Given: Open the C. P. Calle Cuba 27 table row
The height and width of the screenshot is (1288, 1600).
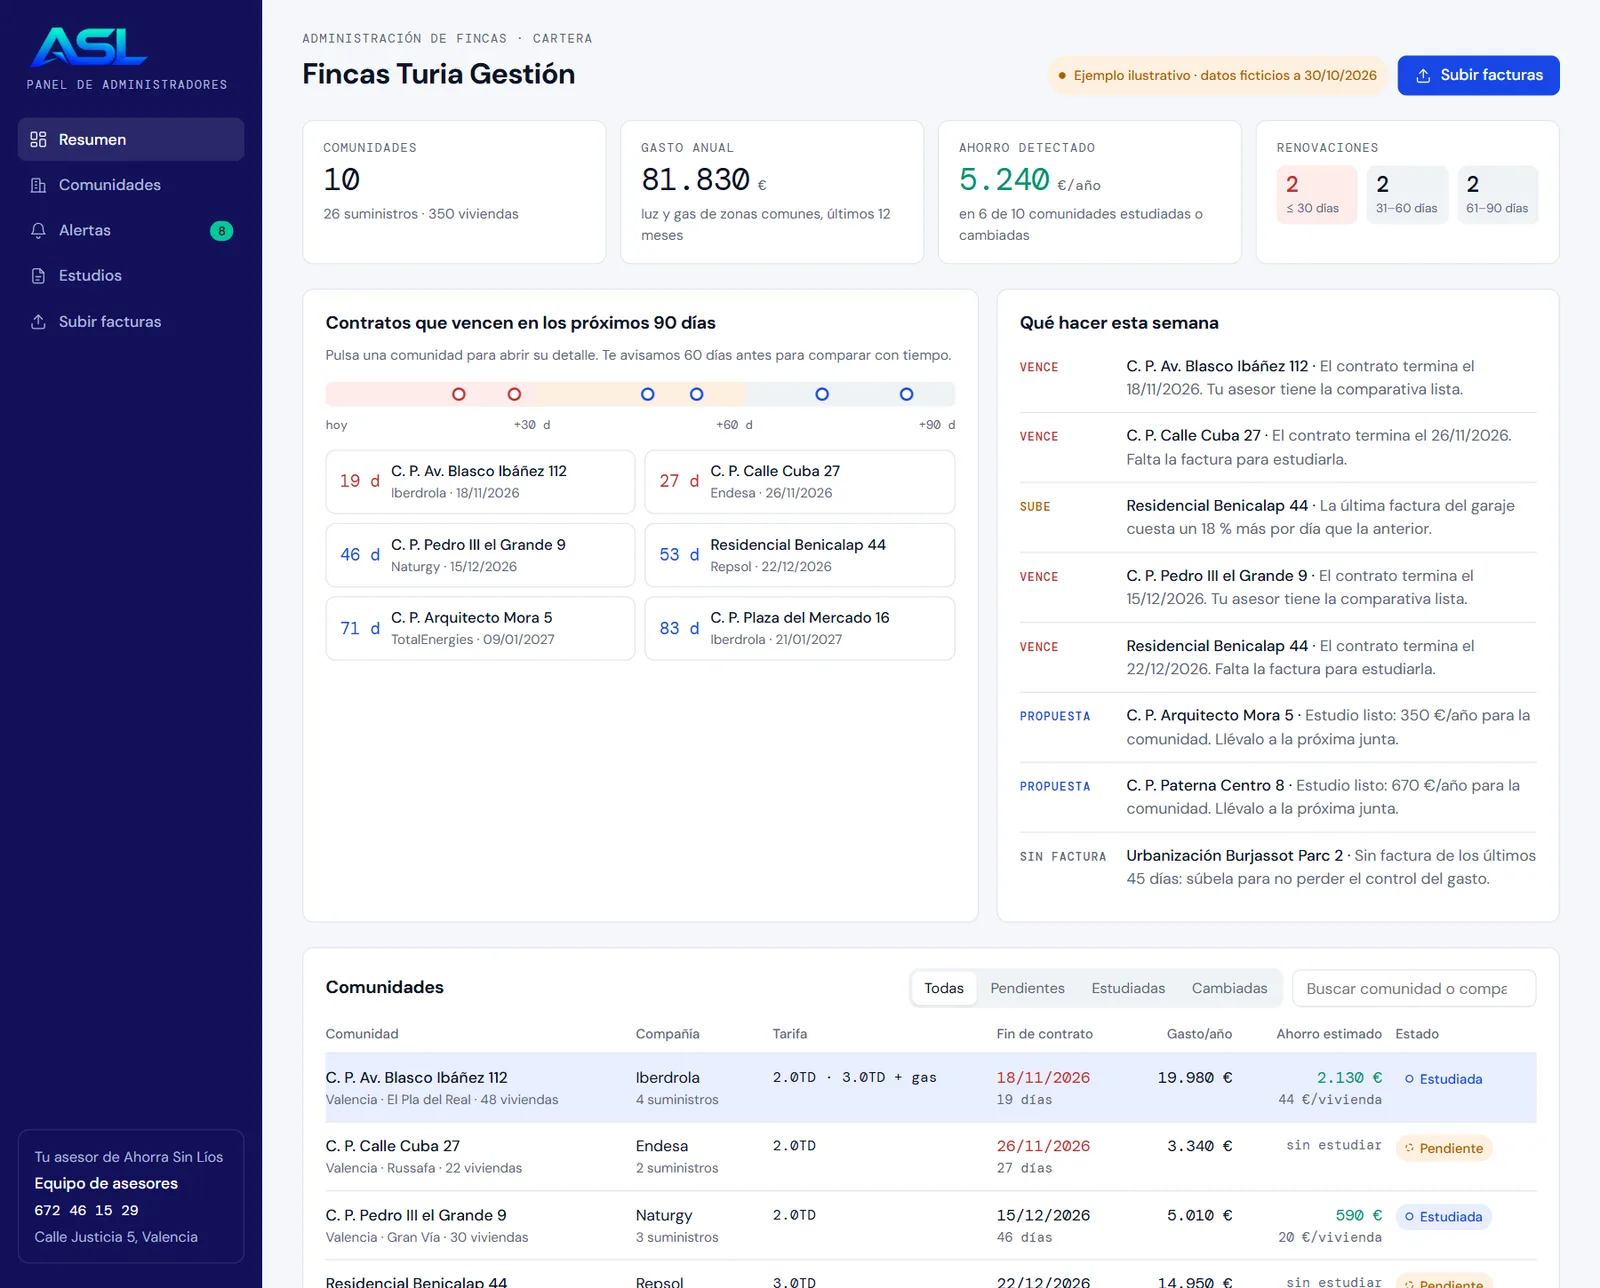Looking at the screenshot, I should click(931, 1156).
